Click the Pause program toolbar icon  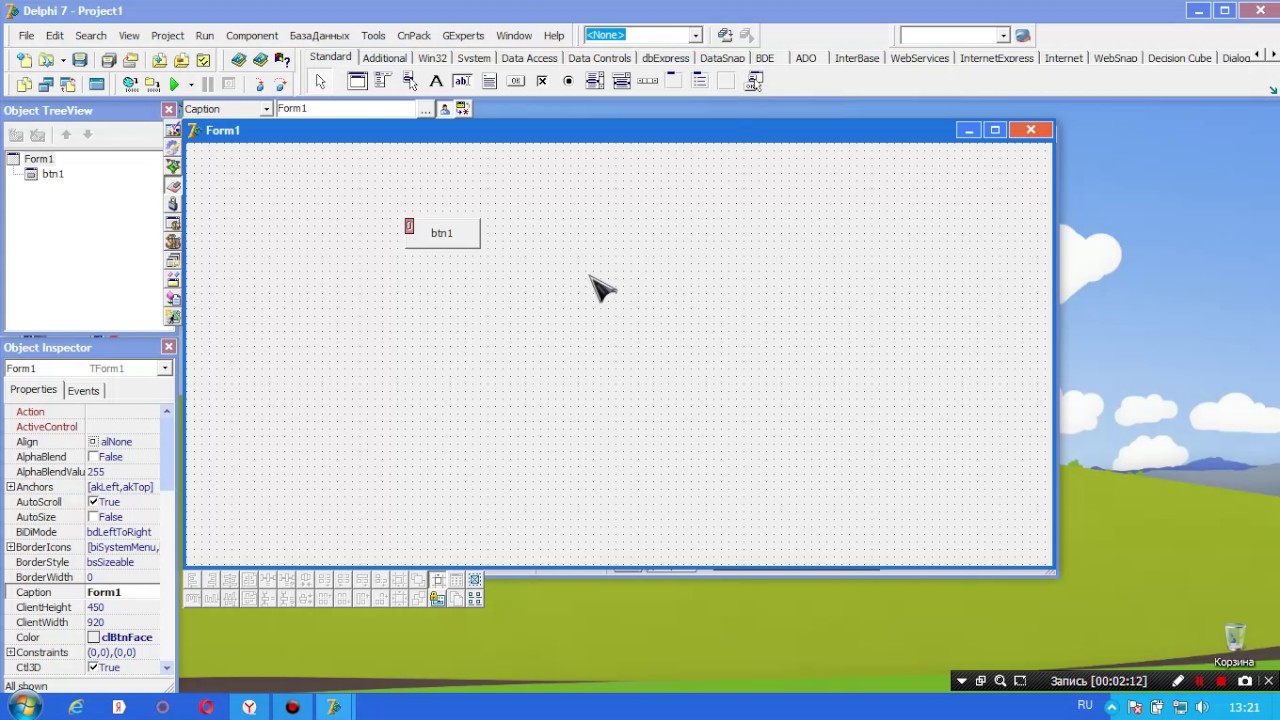tap(208, 85)
